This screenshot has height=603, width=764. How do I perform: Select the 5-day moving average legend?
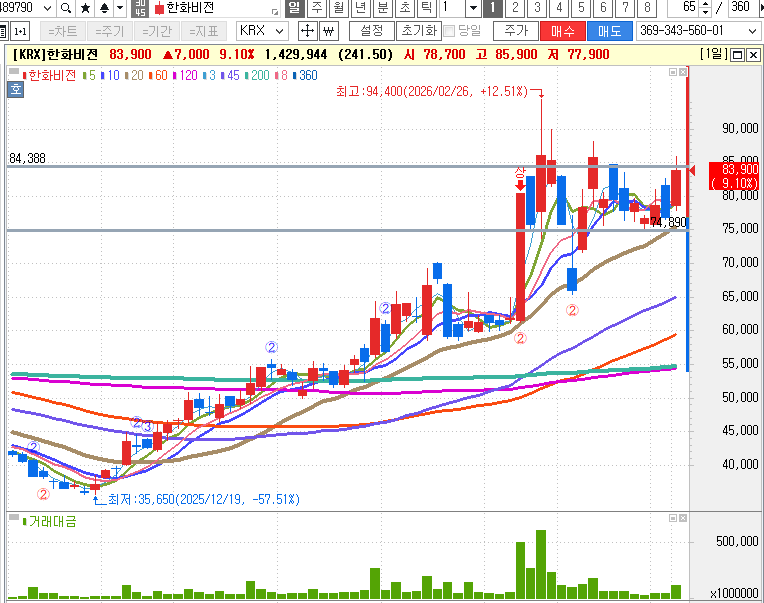pos(89,75)
